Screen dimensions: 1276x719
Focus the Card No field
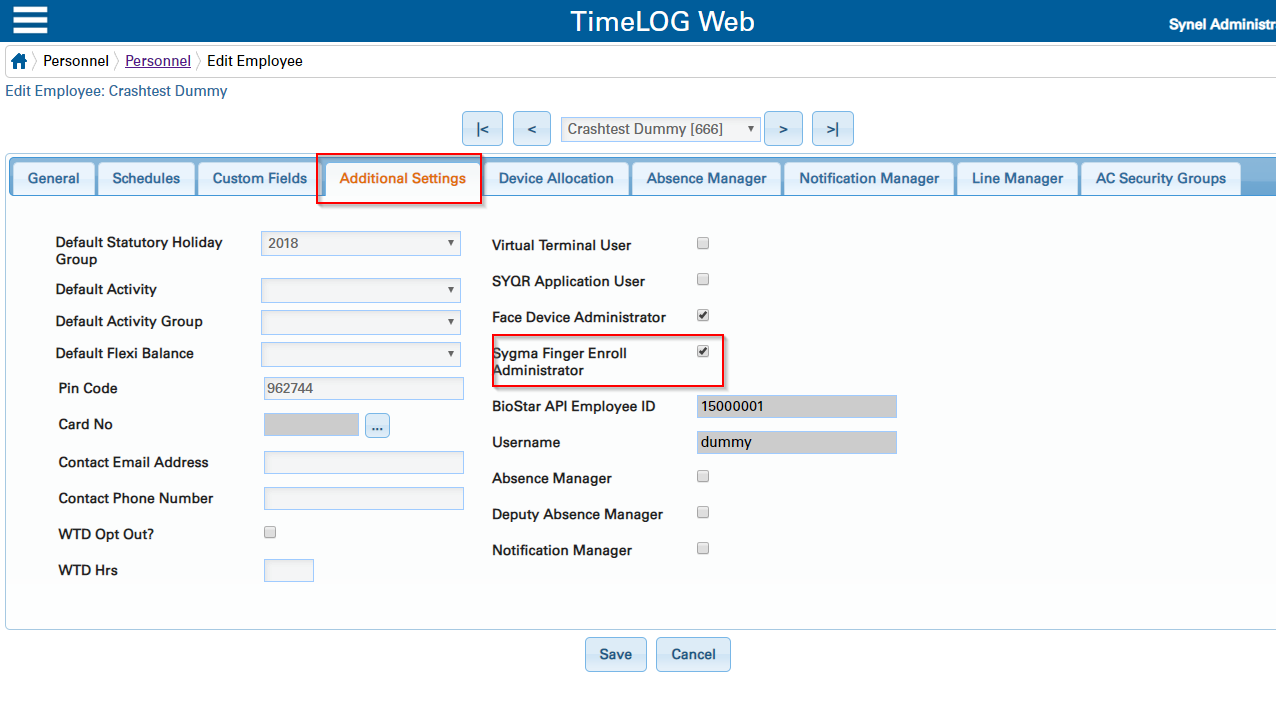tap(311, 424)
